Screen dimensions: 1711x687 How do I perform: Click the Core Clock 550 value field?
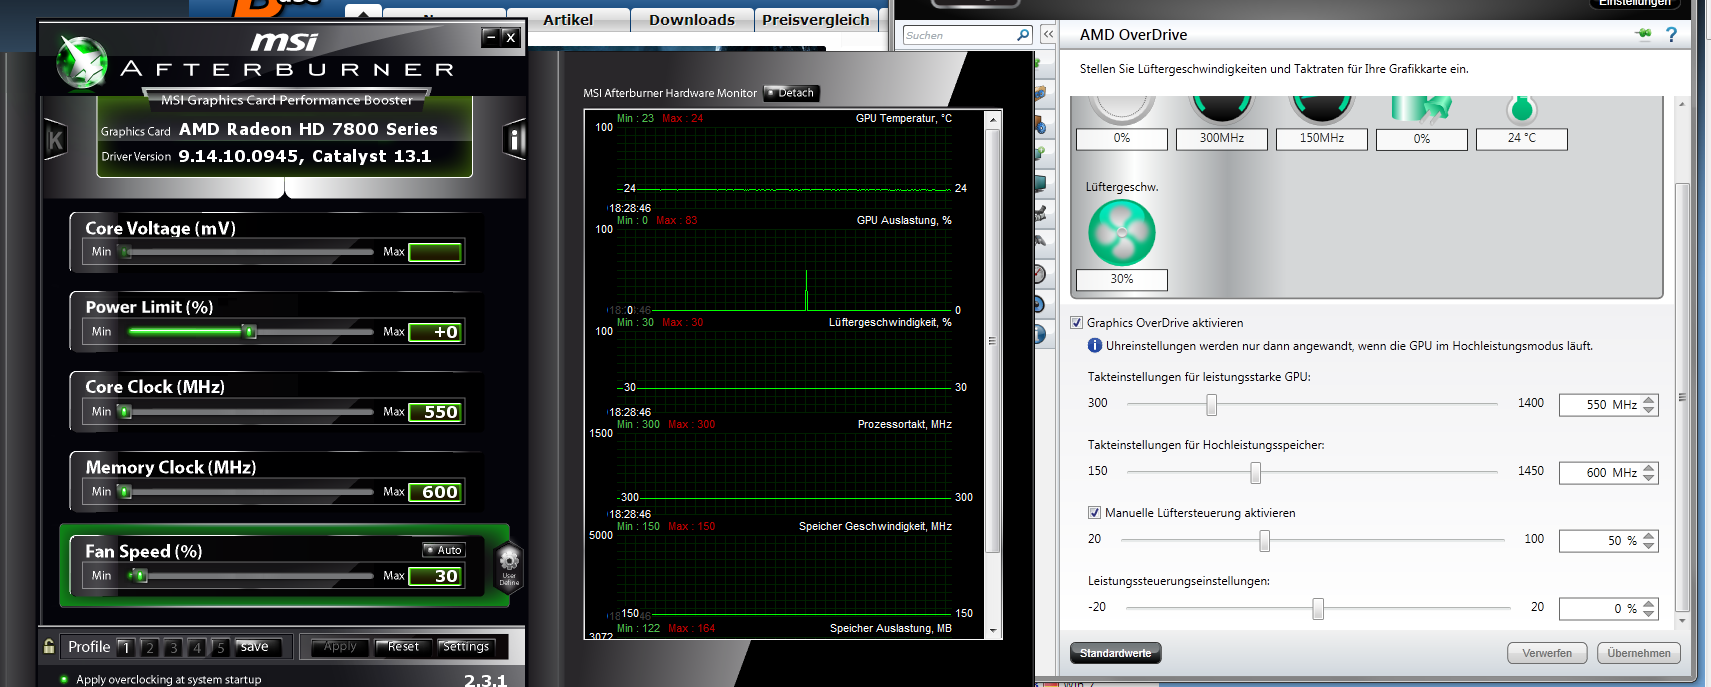435,412
